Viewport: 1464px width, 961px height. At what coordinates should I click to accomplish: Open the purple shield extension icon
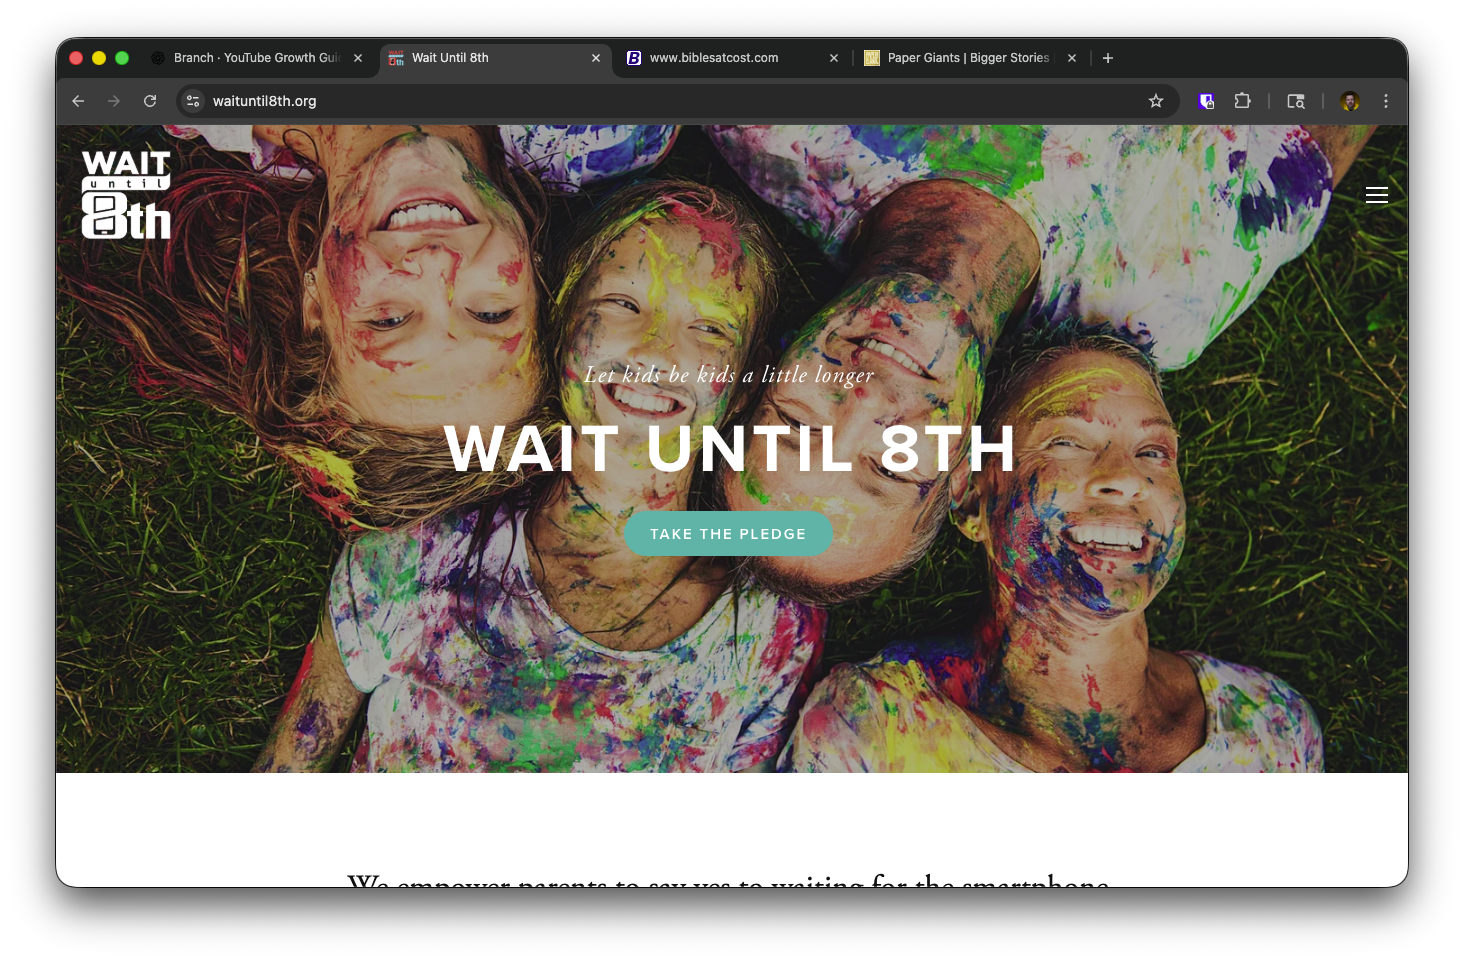pyautogui.click(x=1206, y=101)
